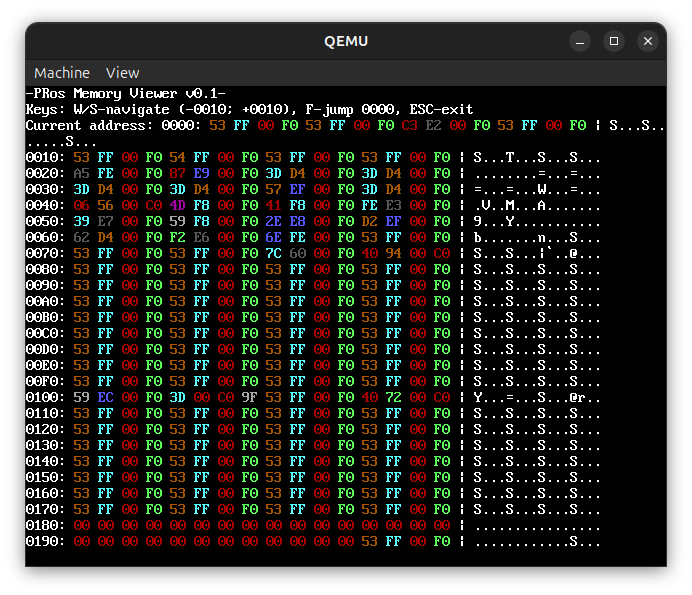Maximize the QEMU window
The width and height of the screenshot is (692, 595).
pos(614,41)
